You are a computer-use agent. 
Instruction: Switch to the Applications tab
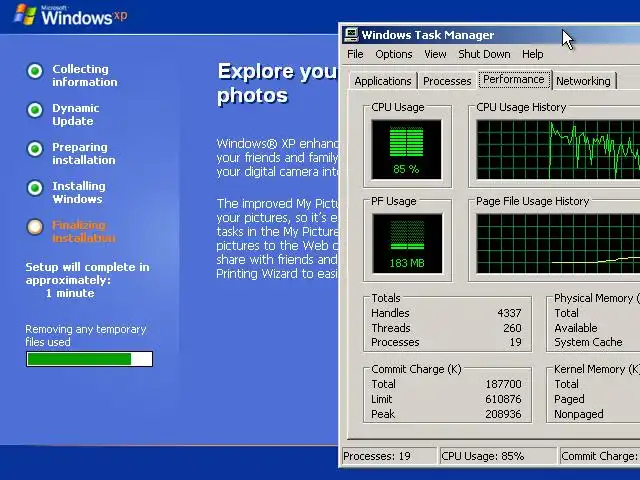(x=383, y=81)
